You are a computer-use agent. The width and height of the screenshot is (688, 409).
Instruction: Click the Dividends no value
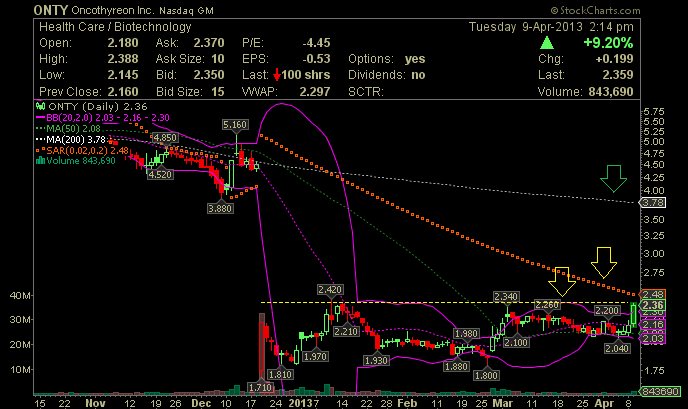tap(418, 75)
